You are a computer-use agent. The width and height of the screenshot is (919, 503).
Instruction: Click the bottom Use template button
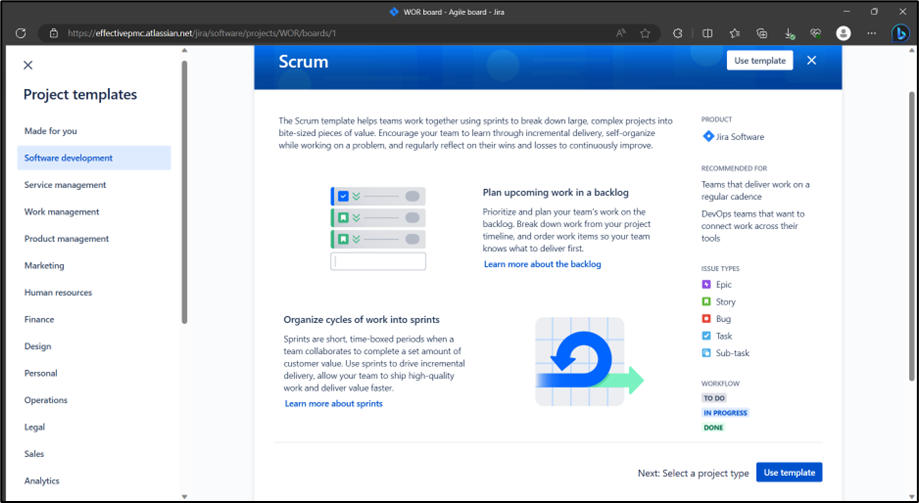pyautogui.click(x=789, y=473)
